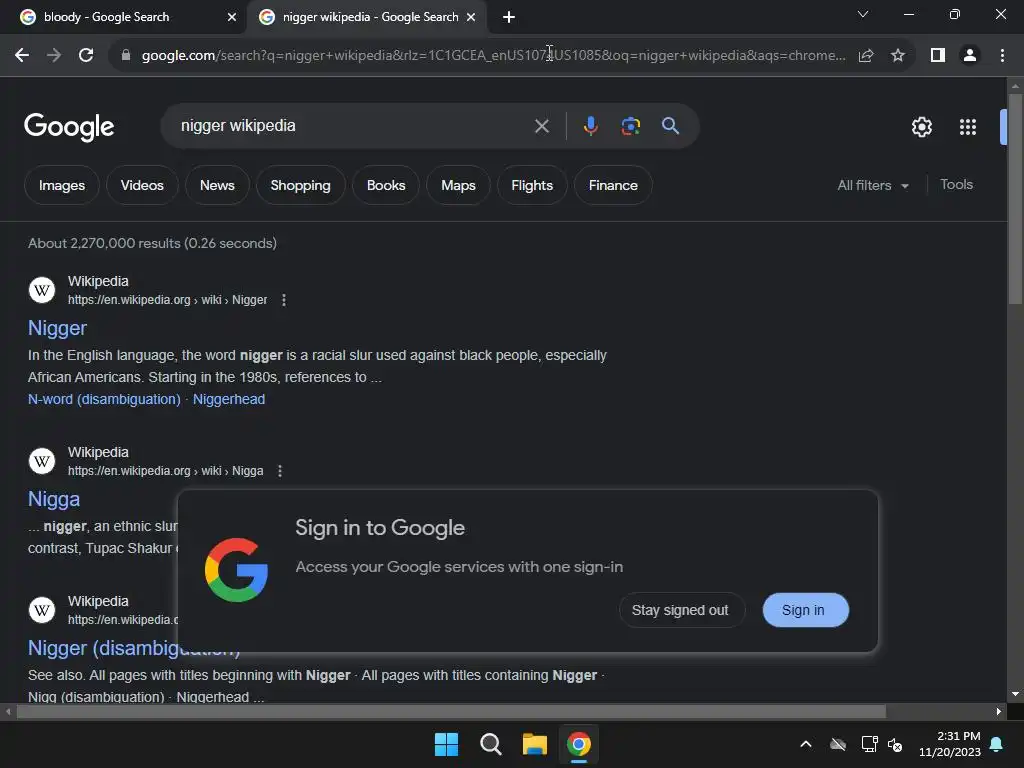Open Google quick settings gear

(x=921, y=127)
